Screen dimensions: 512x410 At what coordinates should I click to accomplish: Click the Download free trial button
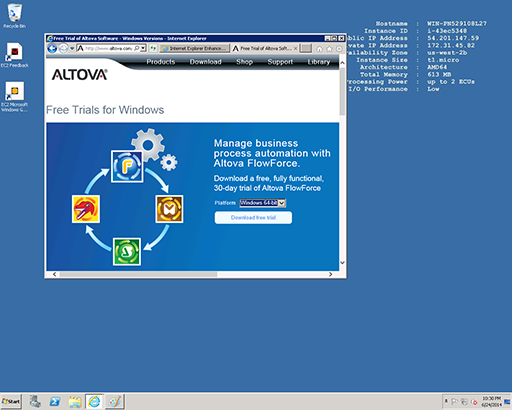tap(253, 218)
